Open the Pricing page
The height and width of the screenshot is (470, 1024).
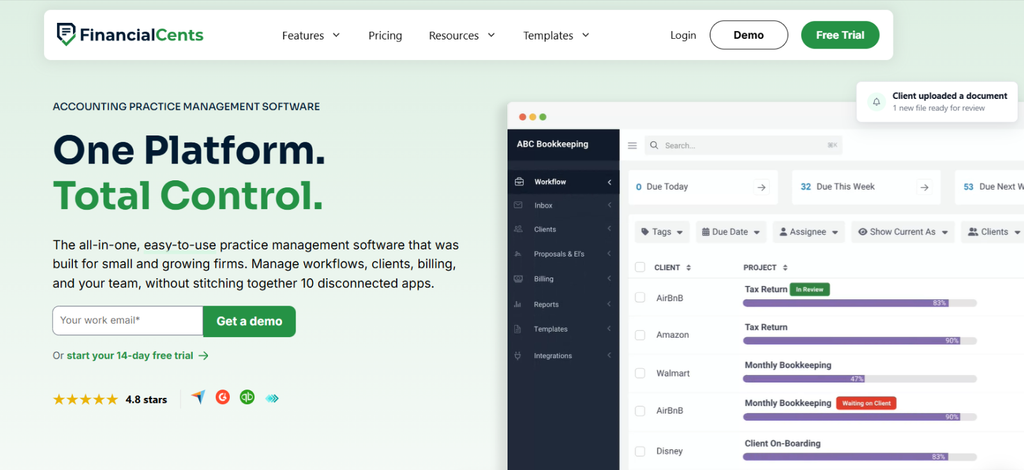point(385,35)
